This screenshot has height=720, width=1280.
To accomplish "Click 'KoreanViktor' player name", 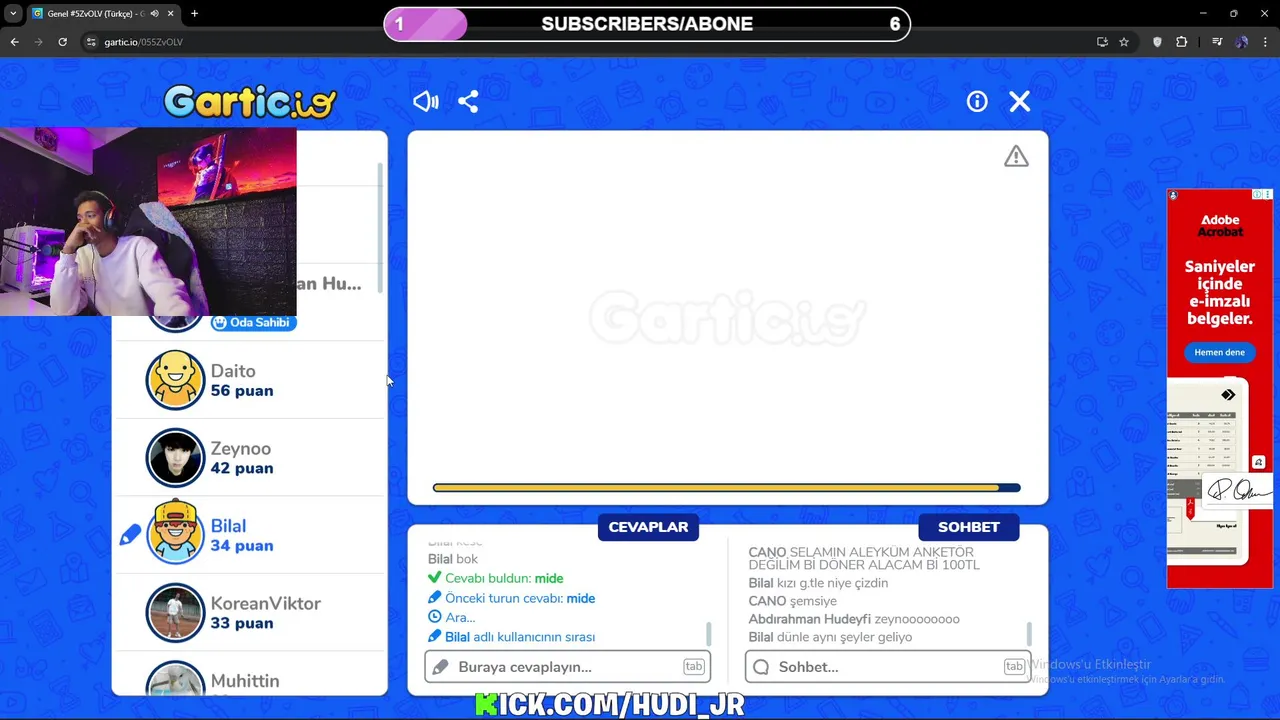I will pyautogui.click(x=265, y=604).
